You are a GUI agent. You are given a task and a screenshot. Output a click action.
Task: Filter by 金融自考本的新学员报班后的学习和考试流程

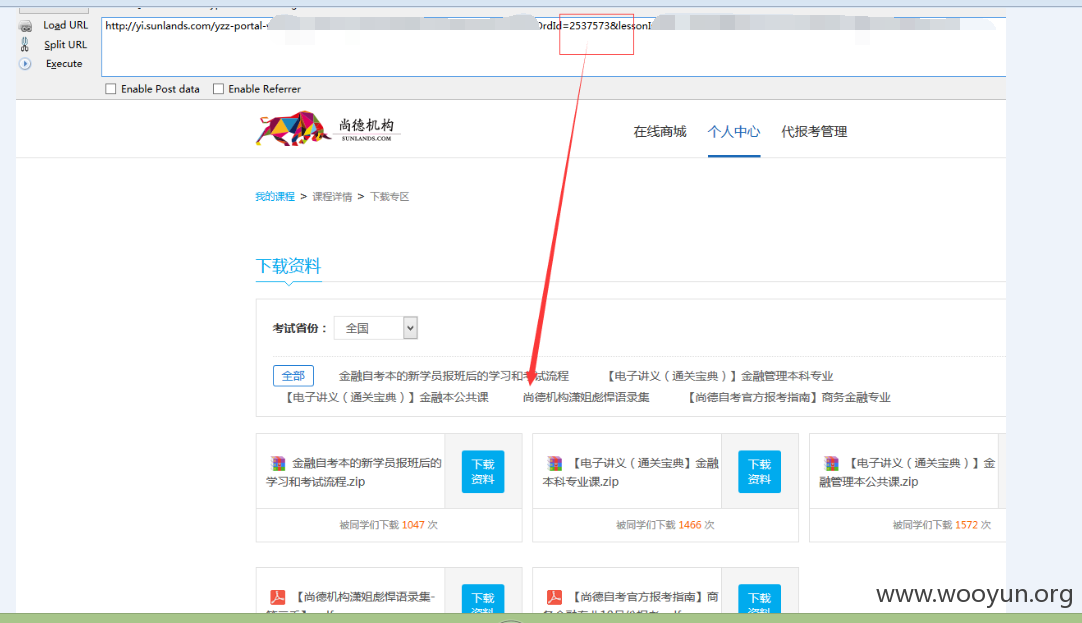[453, 376]
